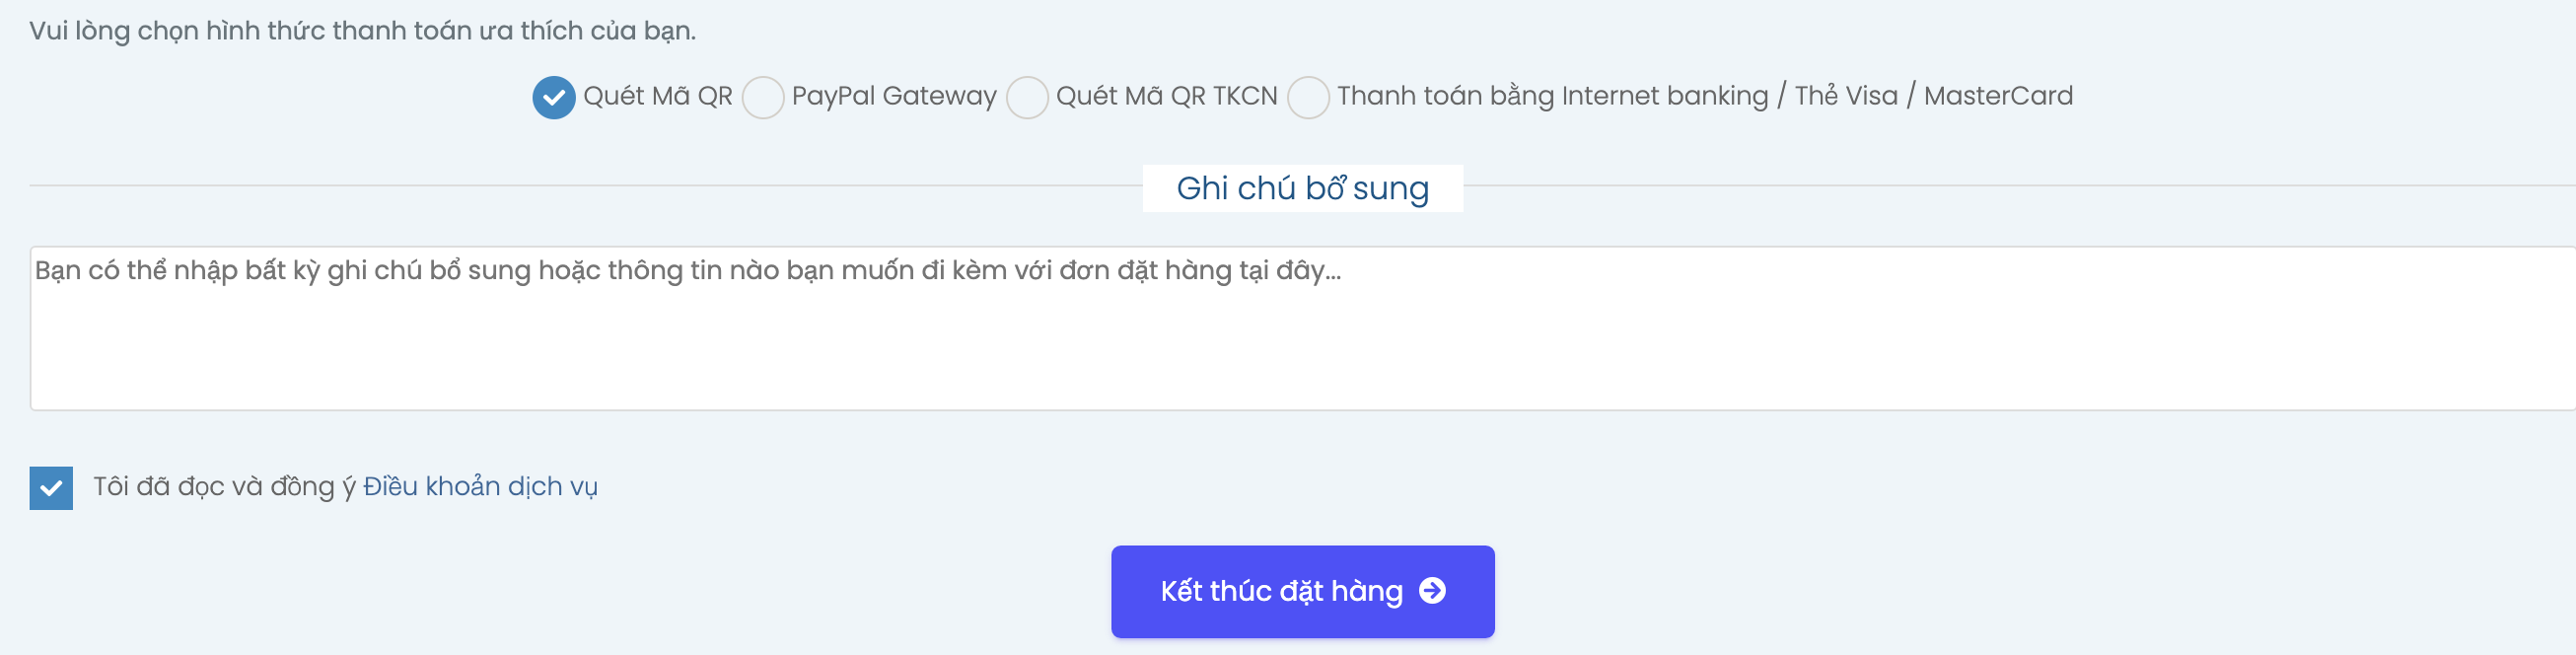
Task: Click the arrow icon inside Kết thúc đặt hàng
Action: pos(1434,591)
